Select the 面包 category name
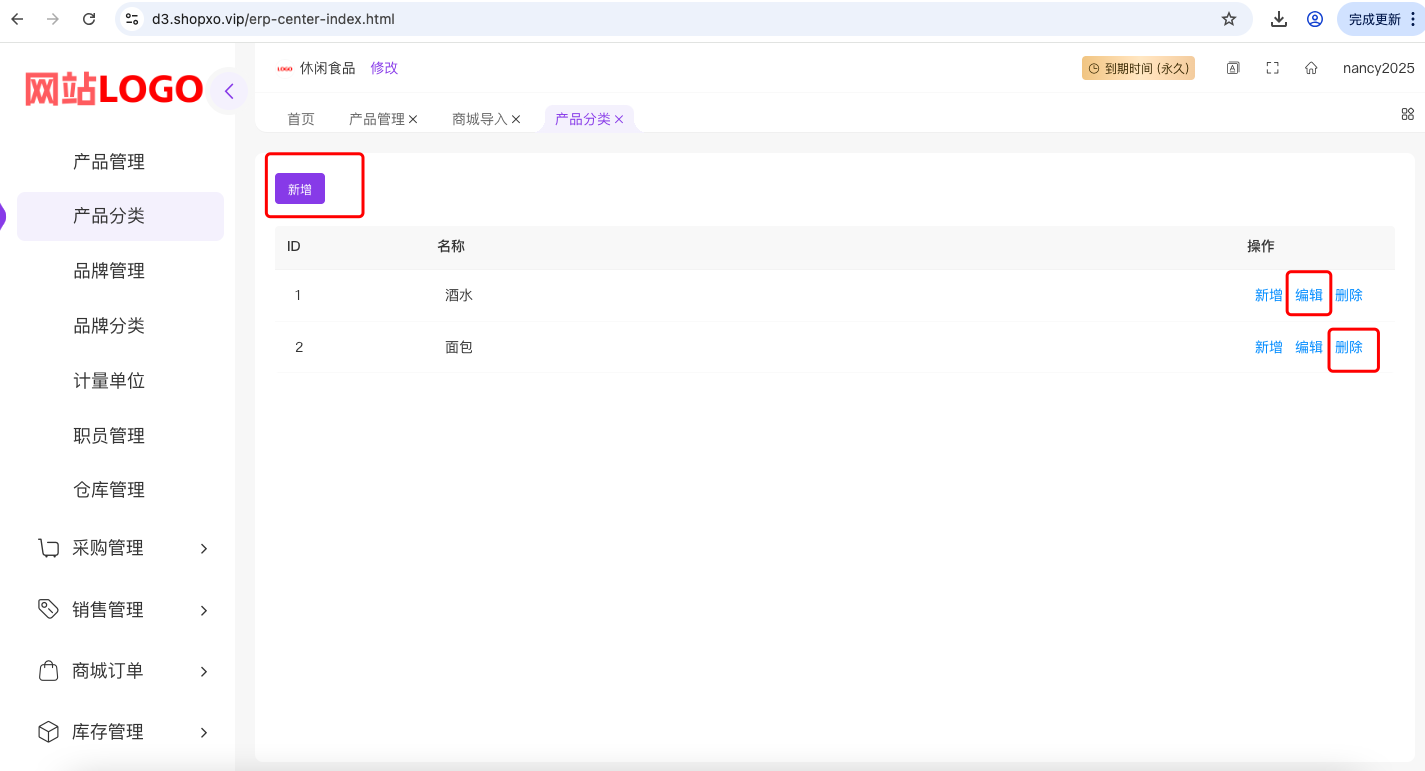The image size is (1425, 771). click(459, 347)
